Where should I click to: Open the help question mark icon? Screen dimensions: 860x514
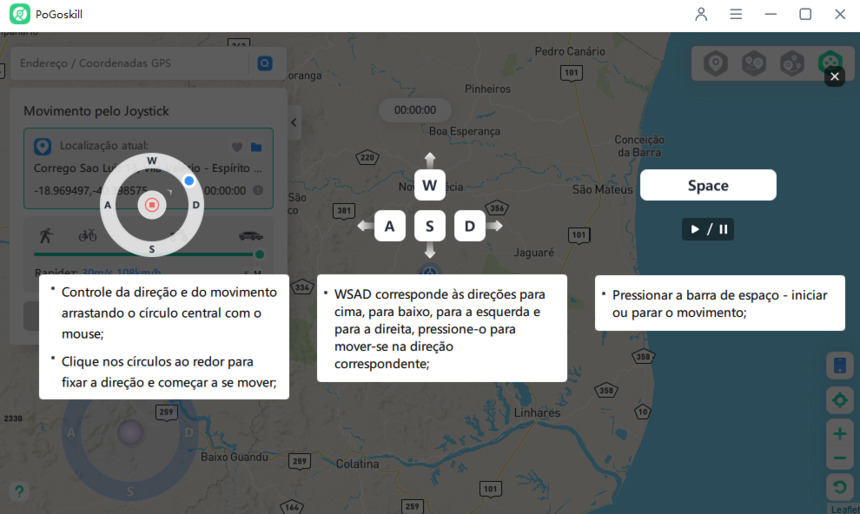pos(18,491)
